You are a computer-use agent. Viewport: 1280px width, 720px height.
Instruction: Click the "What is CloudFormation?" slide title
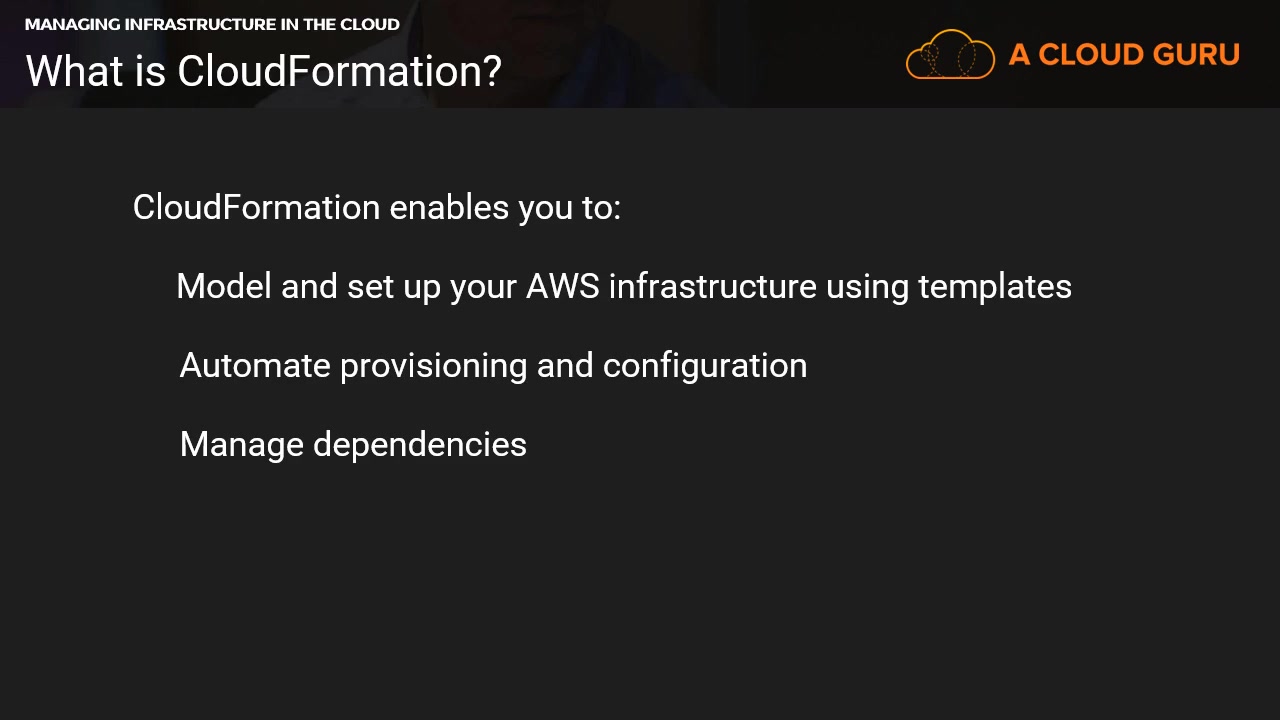point(263,71)
